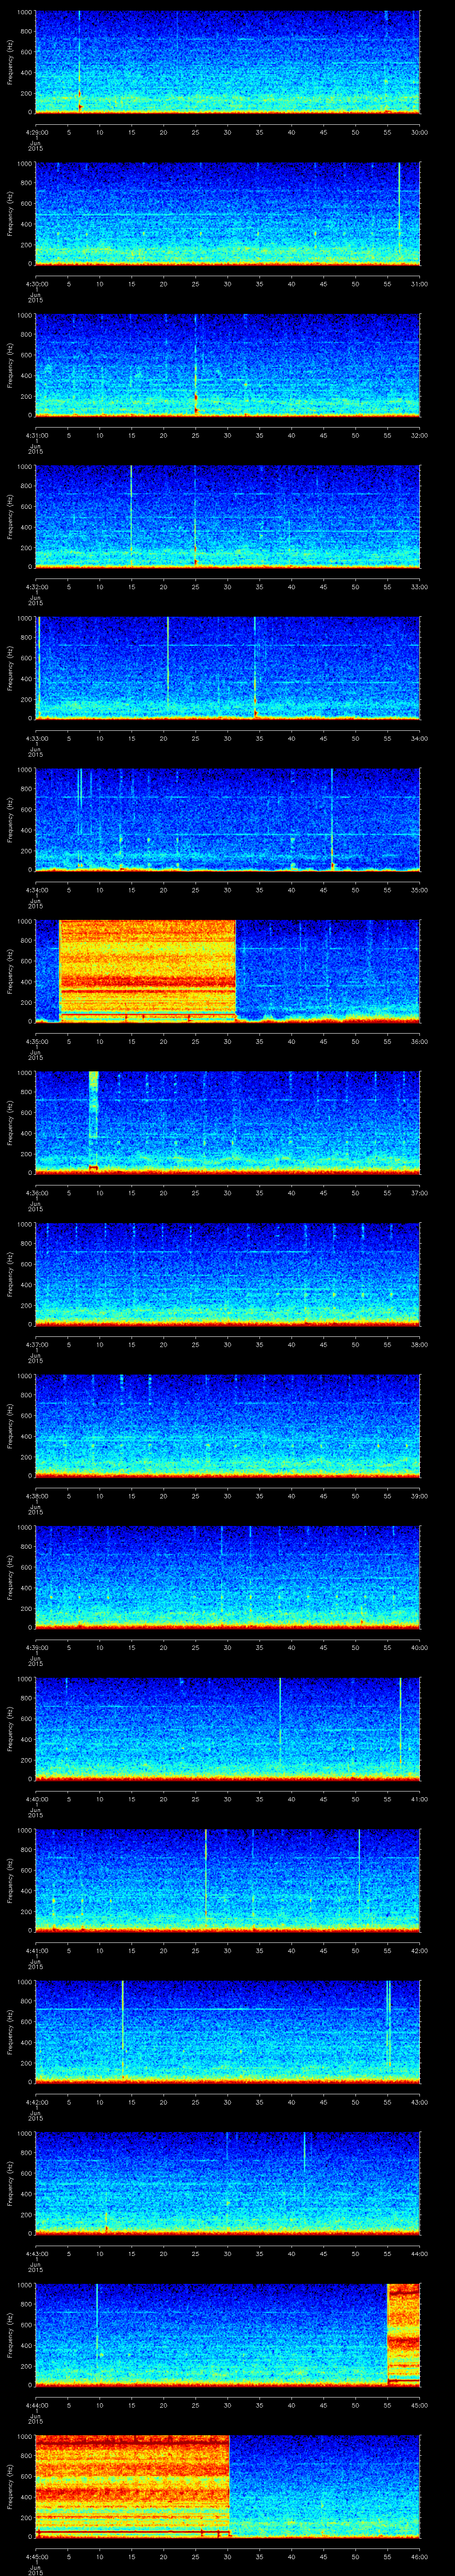Click the spectrogram panel starting at 4:29:00

(x=228, y=62)
